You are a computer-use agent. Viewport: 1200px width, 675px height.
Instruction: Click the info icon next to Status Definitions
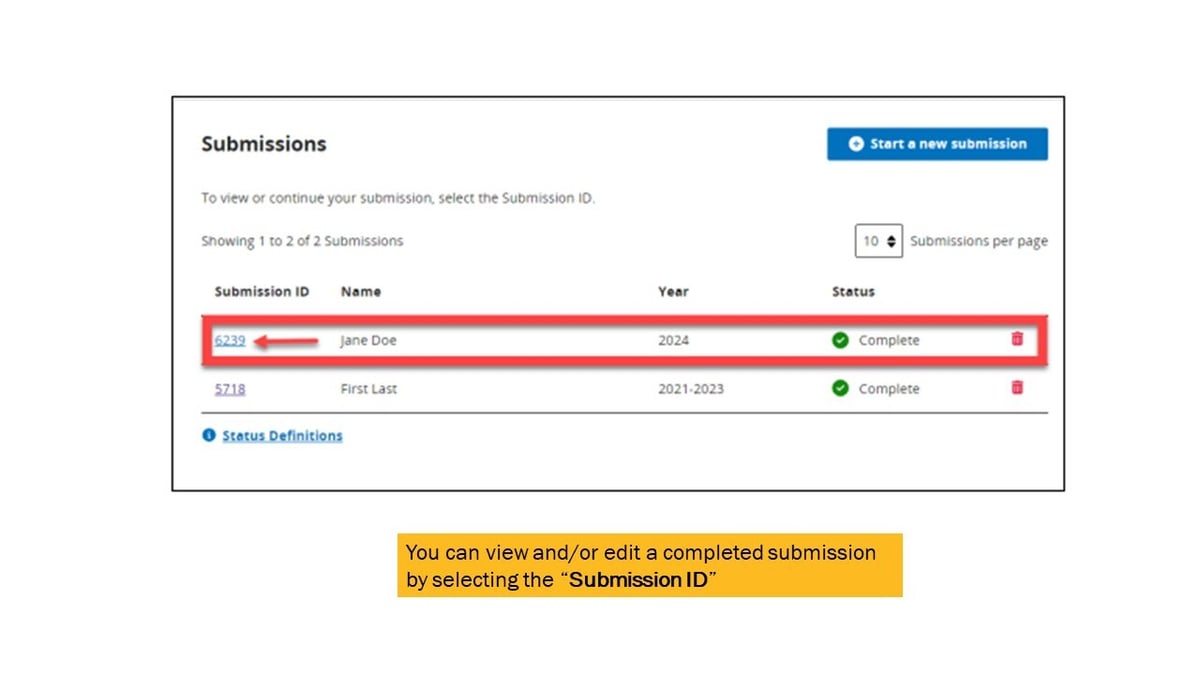[x=207, y=434]
